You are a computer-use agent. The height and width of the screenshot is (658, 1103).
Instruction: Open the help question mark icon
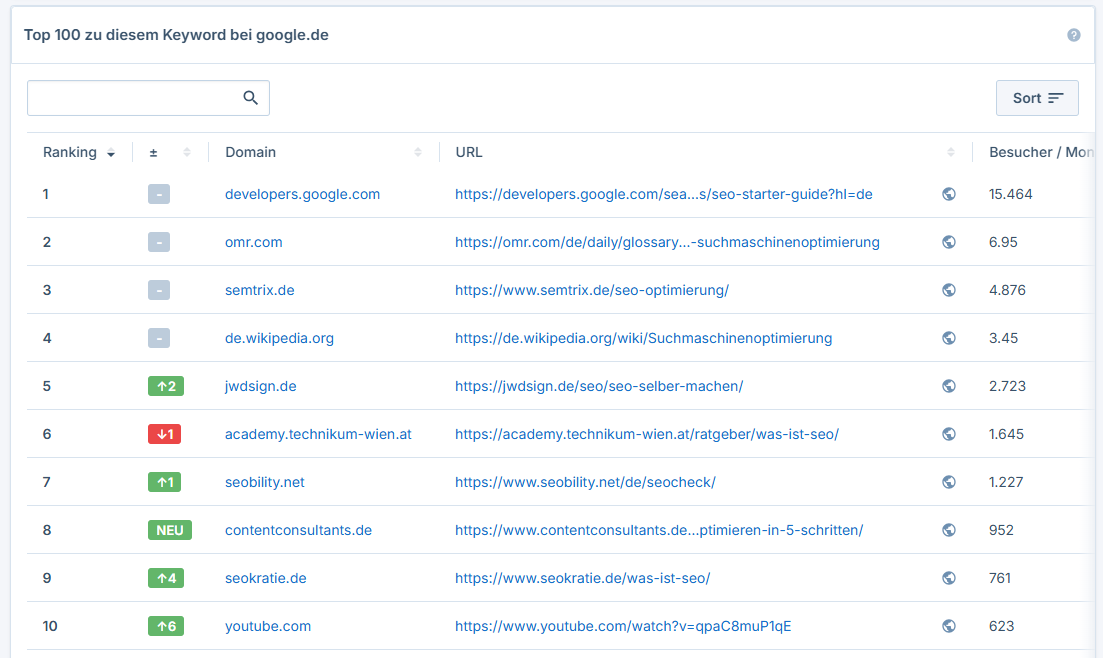pyautogui.click(x=1073, y=35)
